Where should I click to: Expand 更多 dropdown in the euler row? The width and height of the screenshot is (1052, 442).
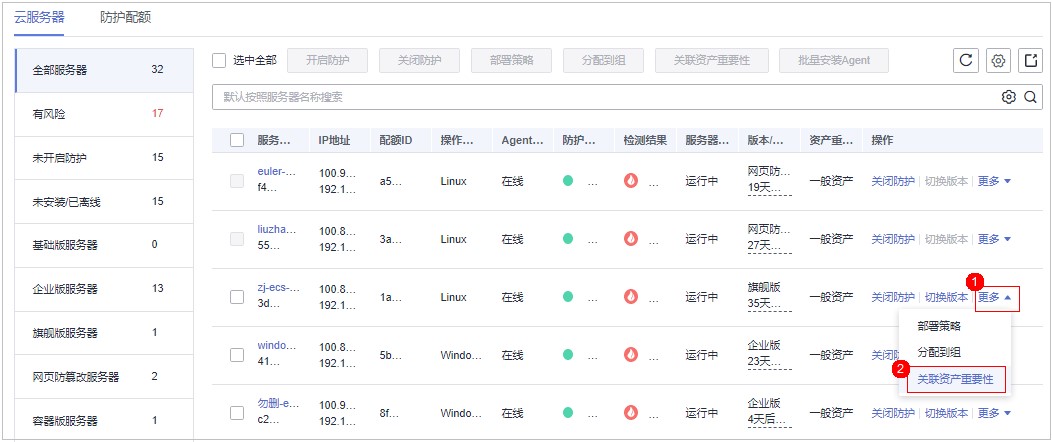(994, 181)
